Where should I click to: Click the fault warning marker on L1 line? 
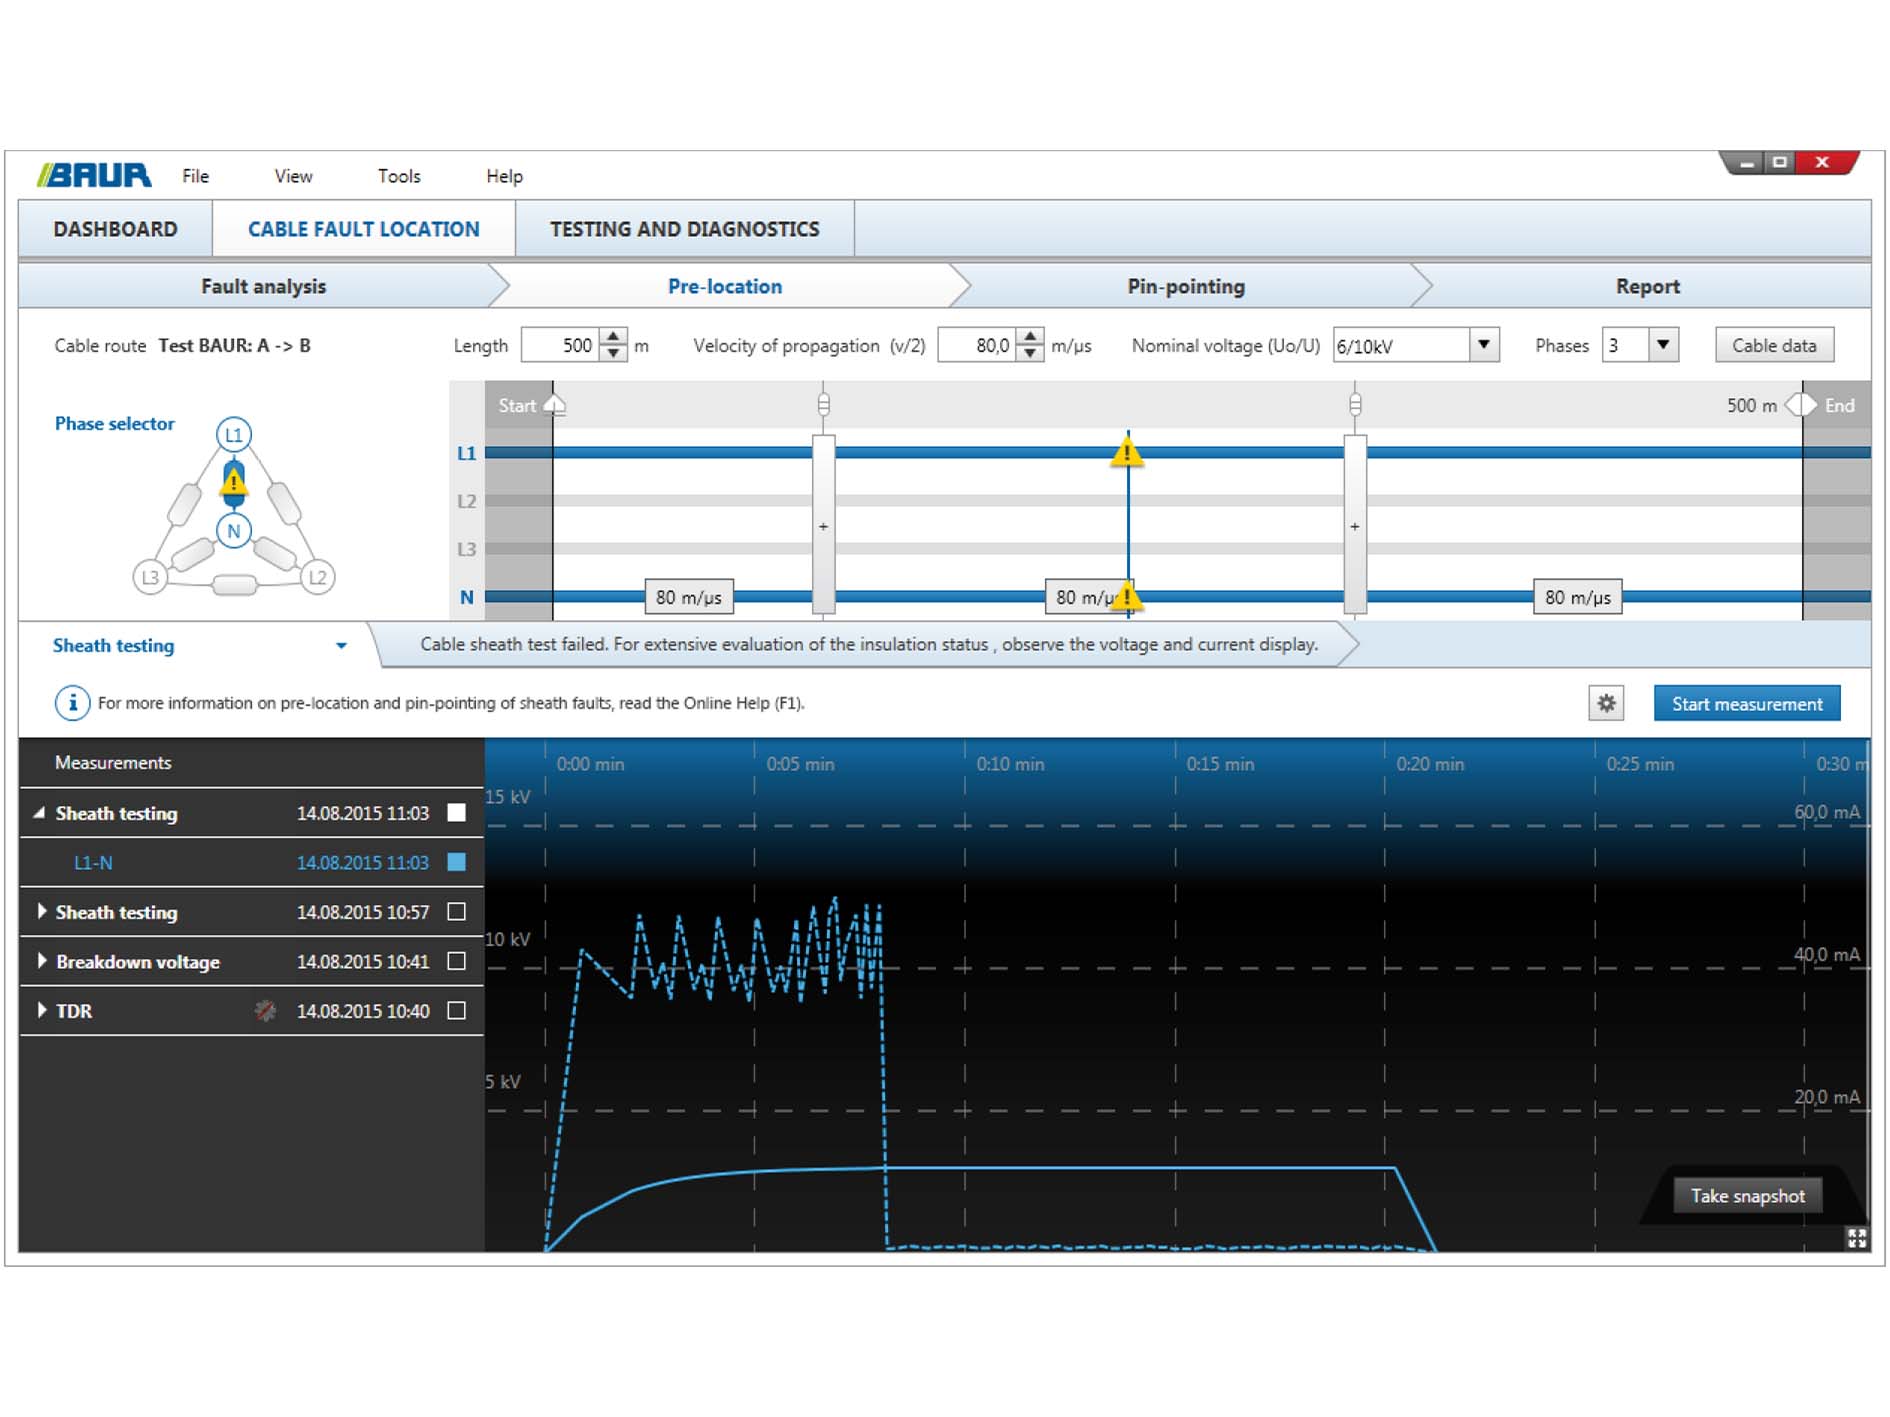pos(1127,453)
